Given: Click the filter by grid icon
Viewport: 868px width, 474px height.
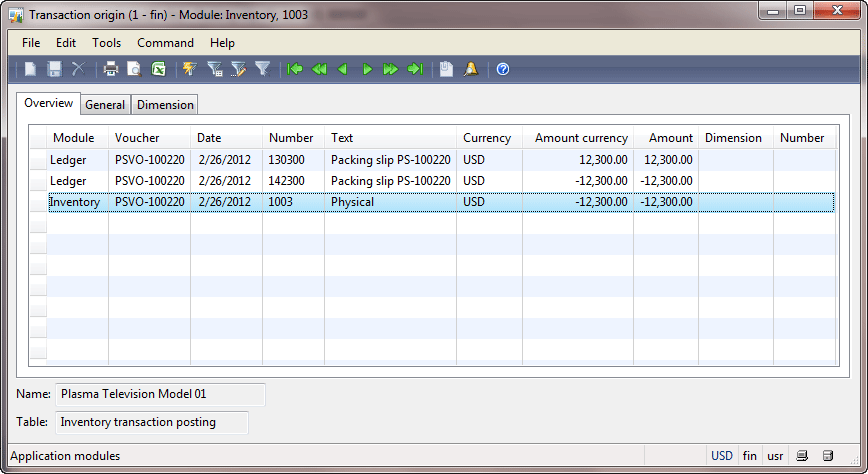Looking at the screenshot, I should (x=214, y=69).
